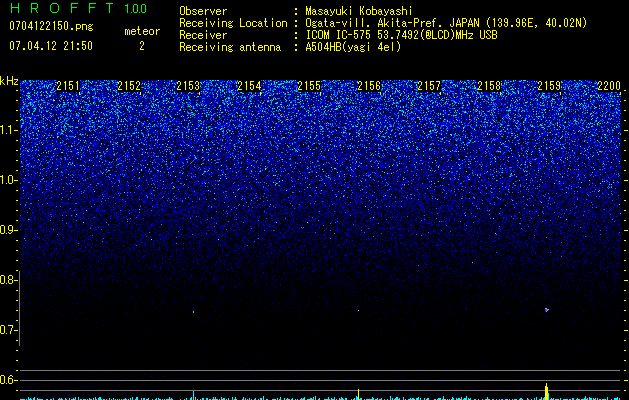Click the 2152 time marker

(129, 86)
